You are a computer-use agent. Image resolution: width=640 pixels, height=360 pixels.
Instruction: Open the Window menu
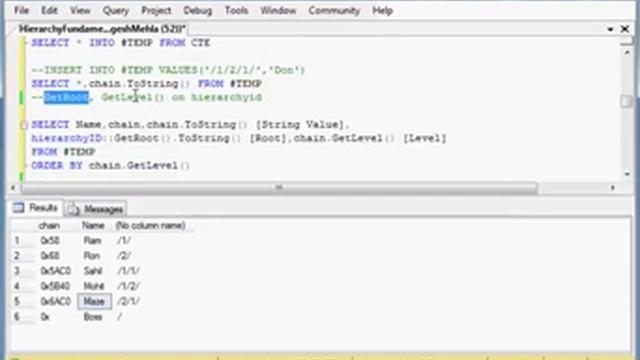click(x=278, y=11)
